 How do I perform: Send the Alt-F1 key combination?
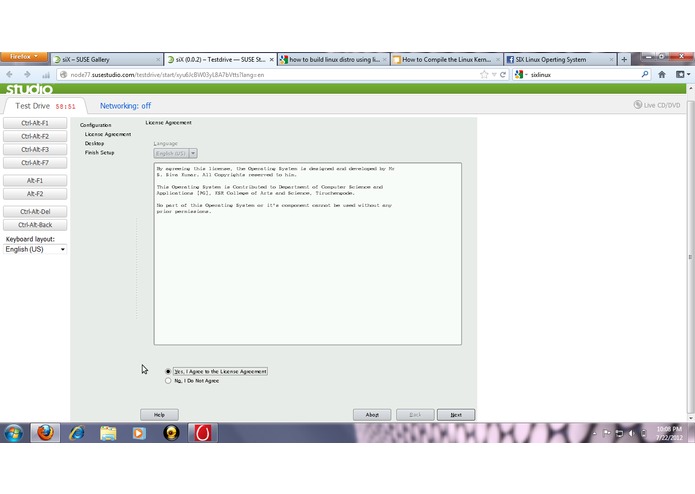coord(35,181)
